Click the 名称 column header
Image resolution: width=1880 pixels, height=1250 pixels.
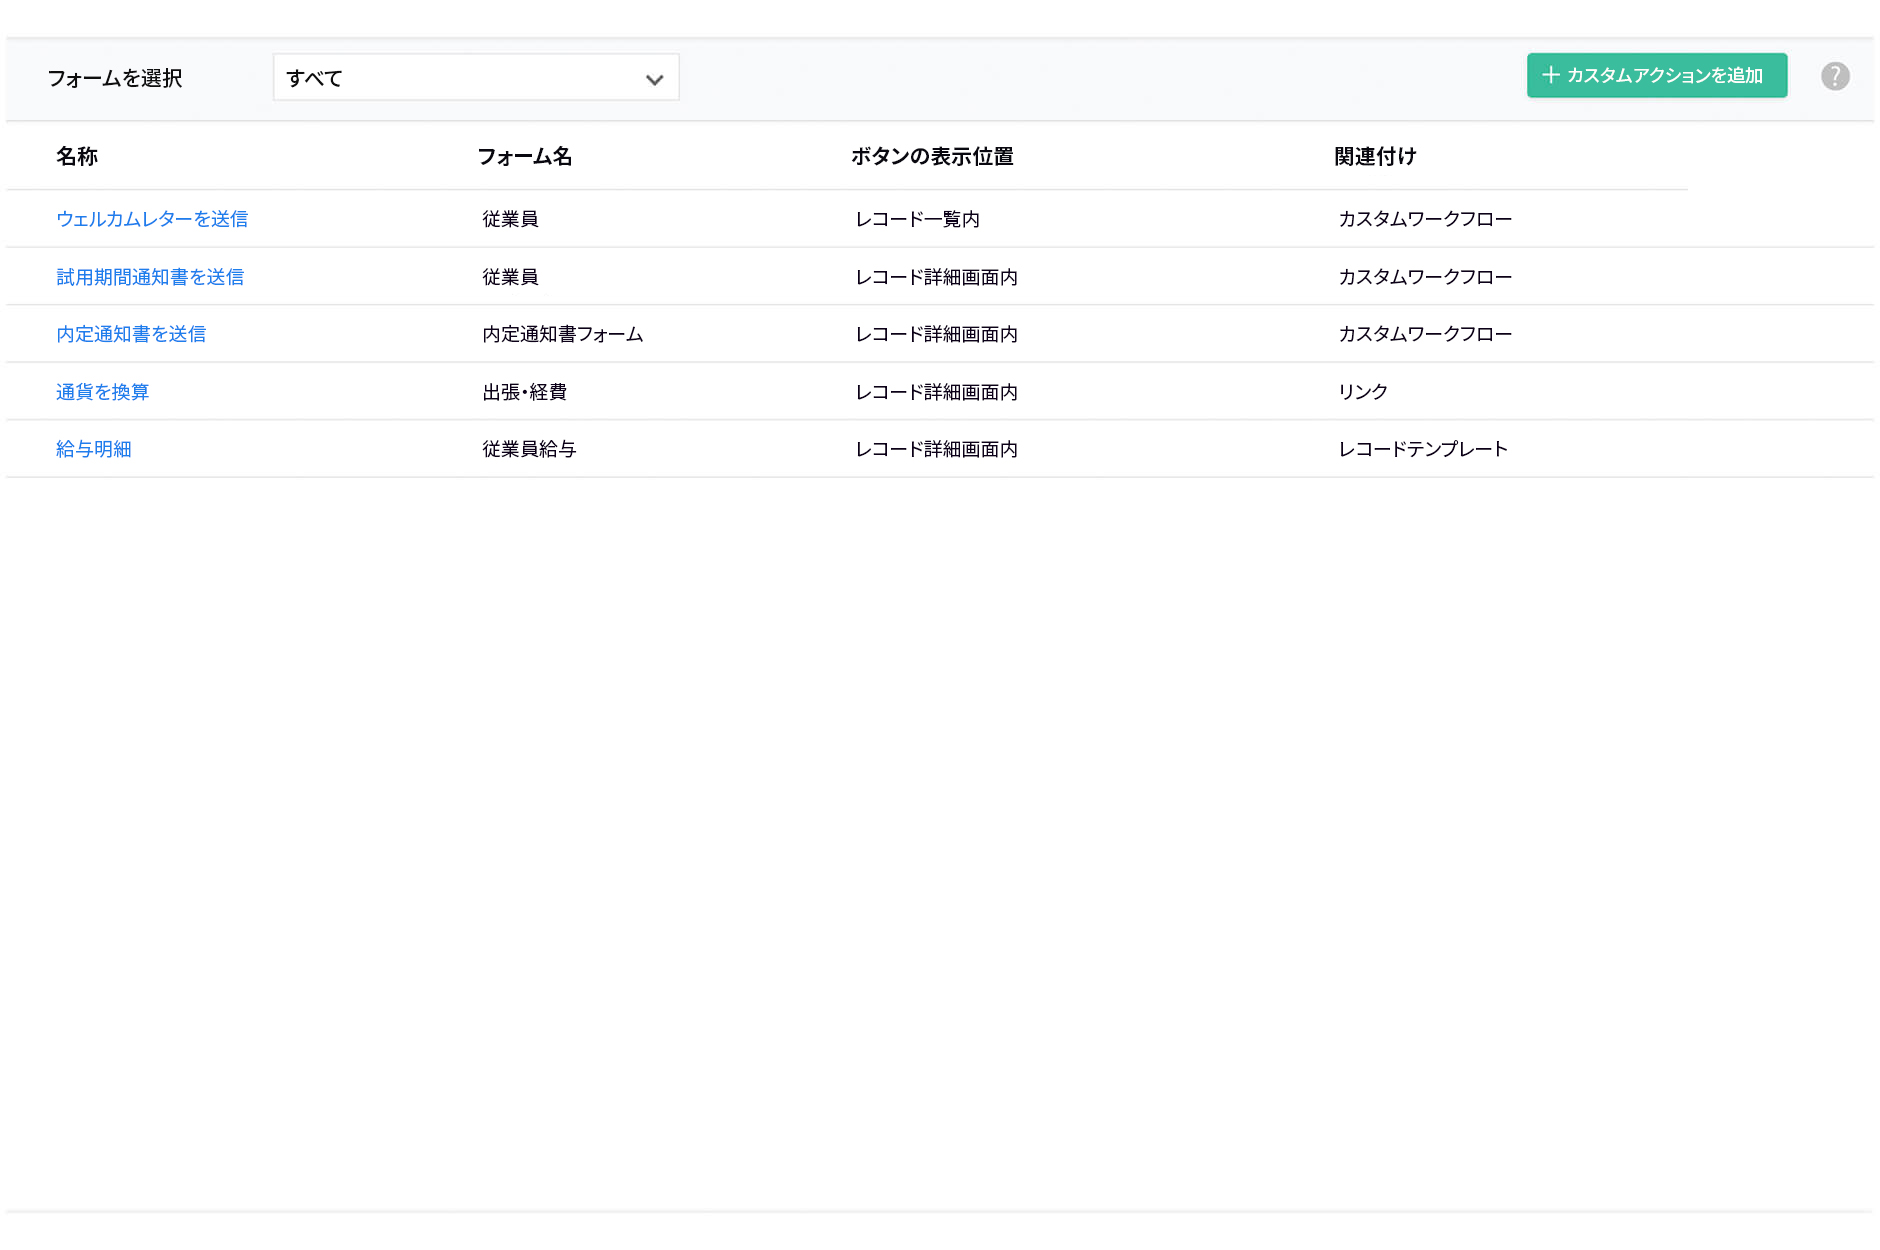[77, 156]
